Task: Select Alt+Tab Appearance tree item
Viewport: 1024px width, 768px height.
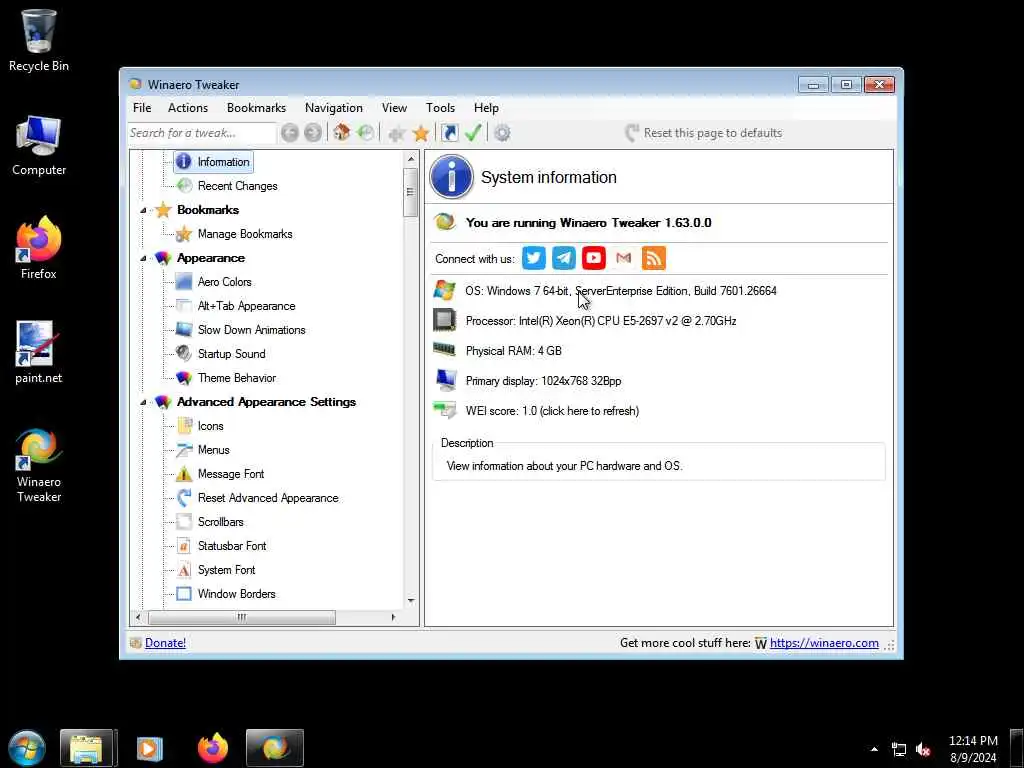Action: point(246,306)
